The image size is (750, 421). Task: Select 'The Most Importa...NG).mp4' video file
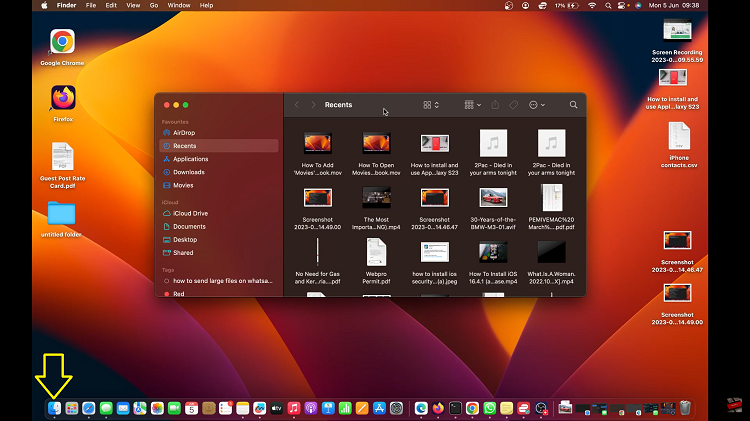click(x=376, y=208)
